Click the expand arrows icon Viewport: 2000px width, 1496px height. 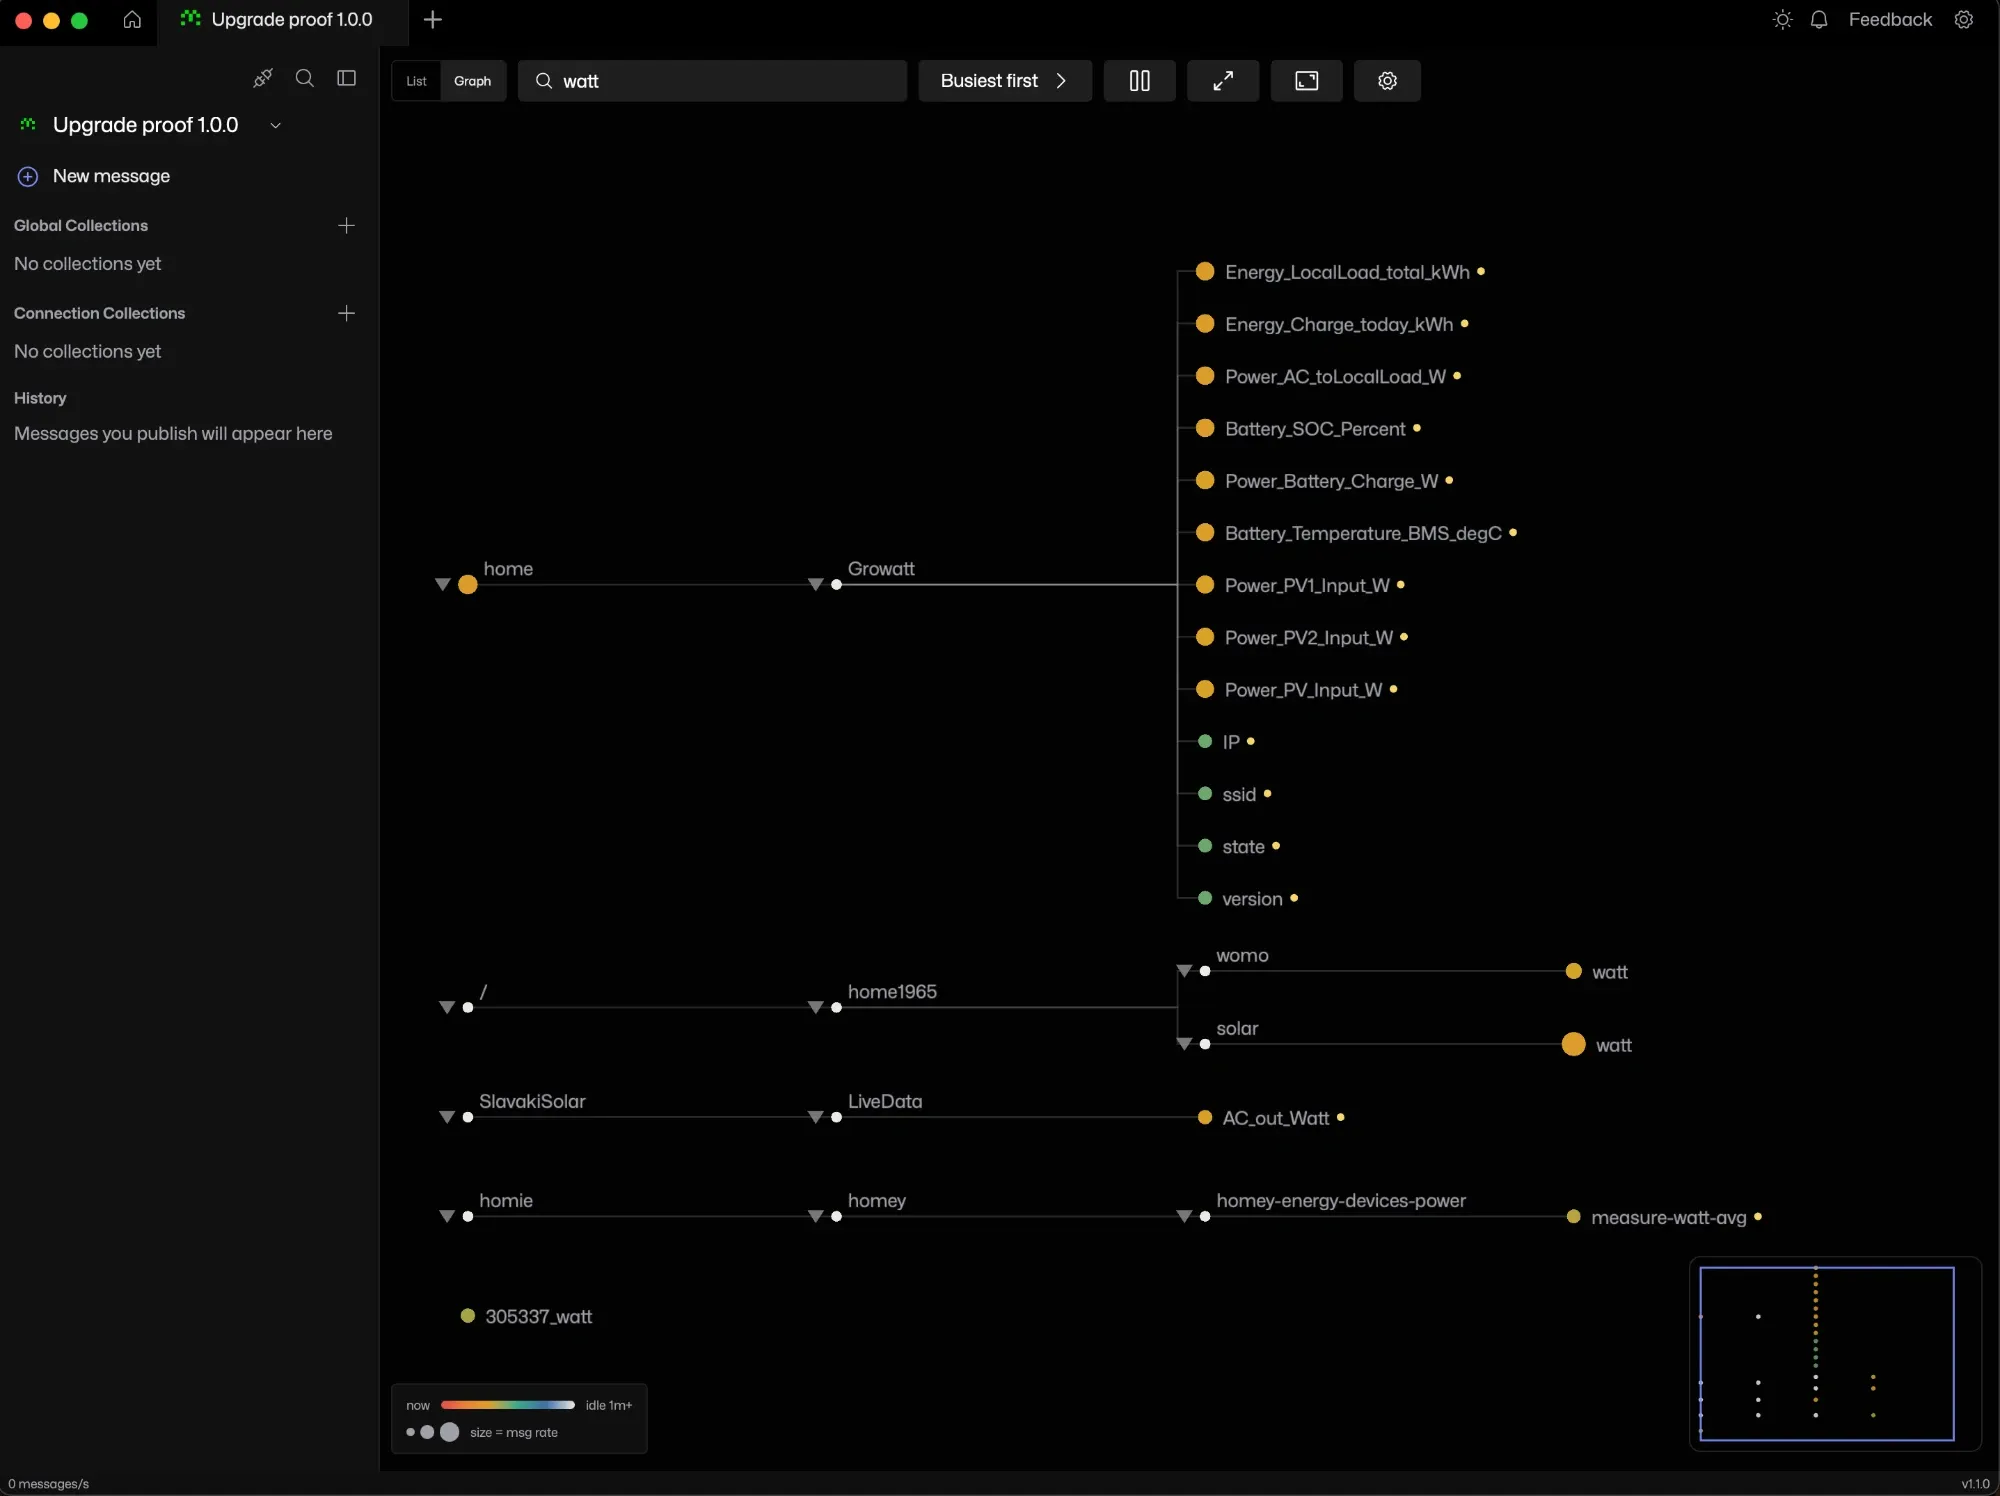pyautogui.click(x=1223, y=81)
